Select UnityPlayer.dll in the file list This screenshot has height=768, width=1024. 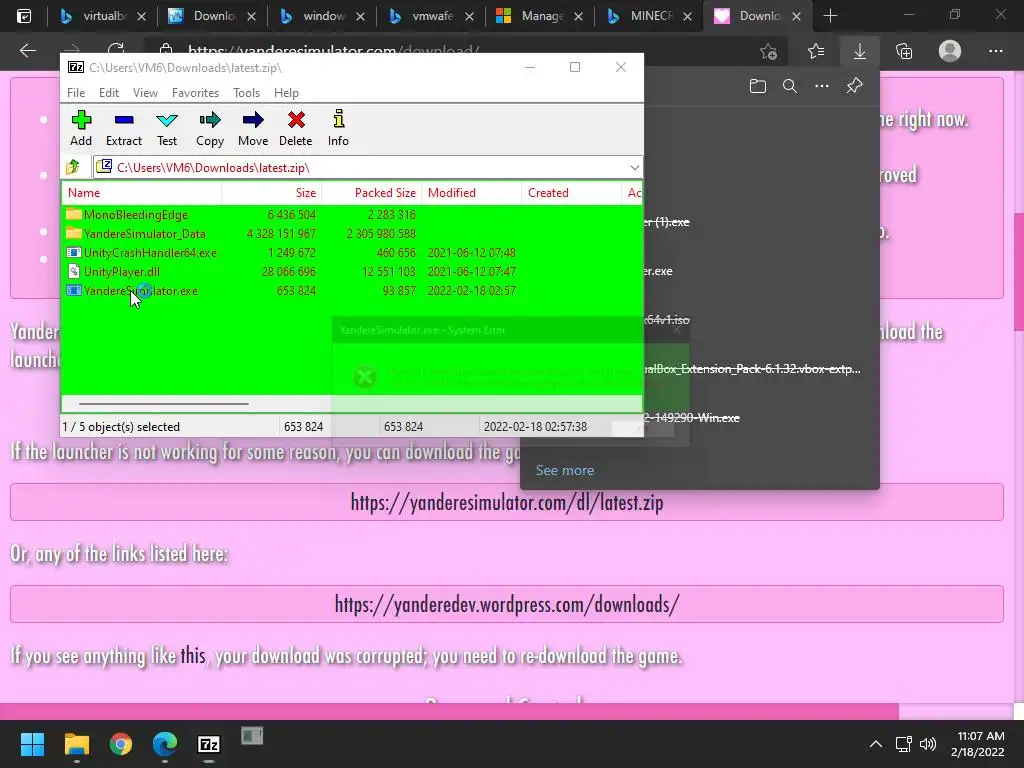(x=121, y=271)
